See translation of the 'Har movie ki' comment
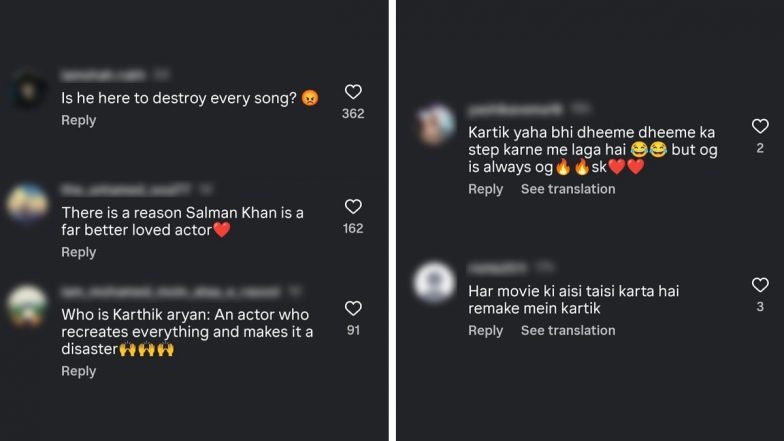 (x=568, y=330)
